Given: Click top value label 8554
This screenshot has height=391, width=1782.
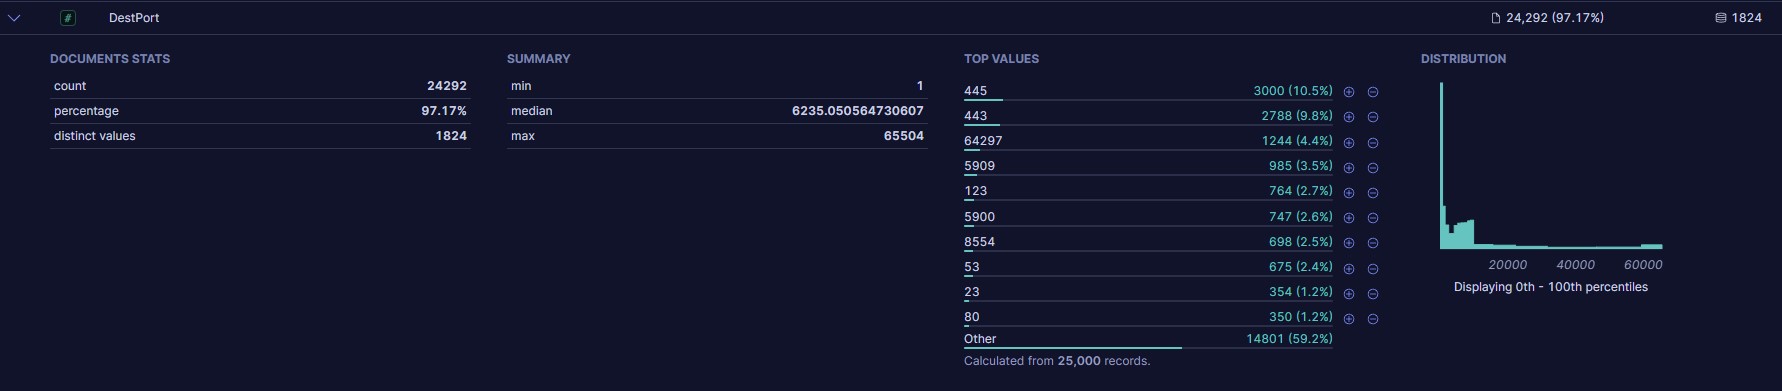Looking at the screenshot, I should [x=979, y=242].
